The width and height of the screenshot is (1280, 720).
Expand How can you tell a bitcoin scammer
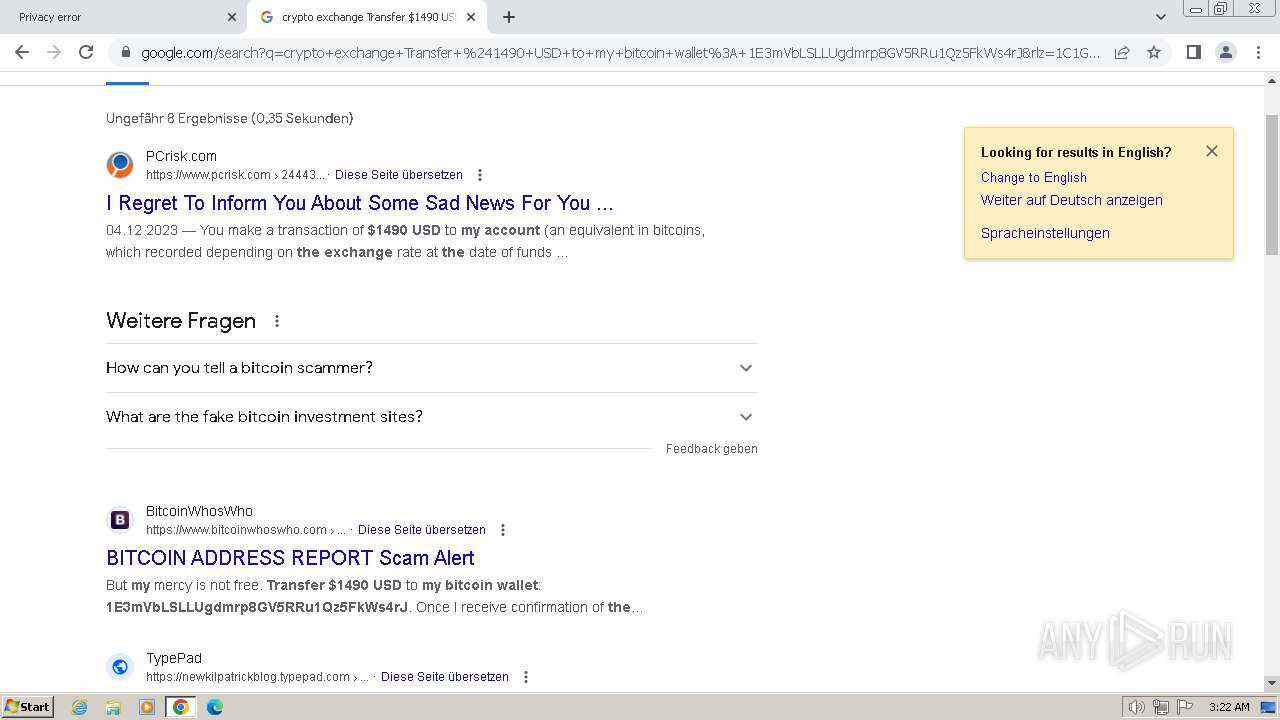[x=431, y=368]
